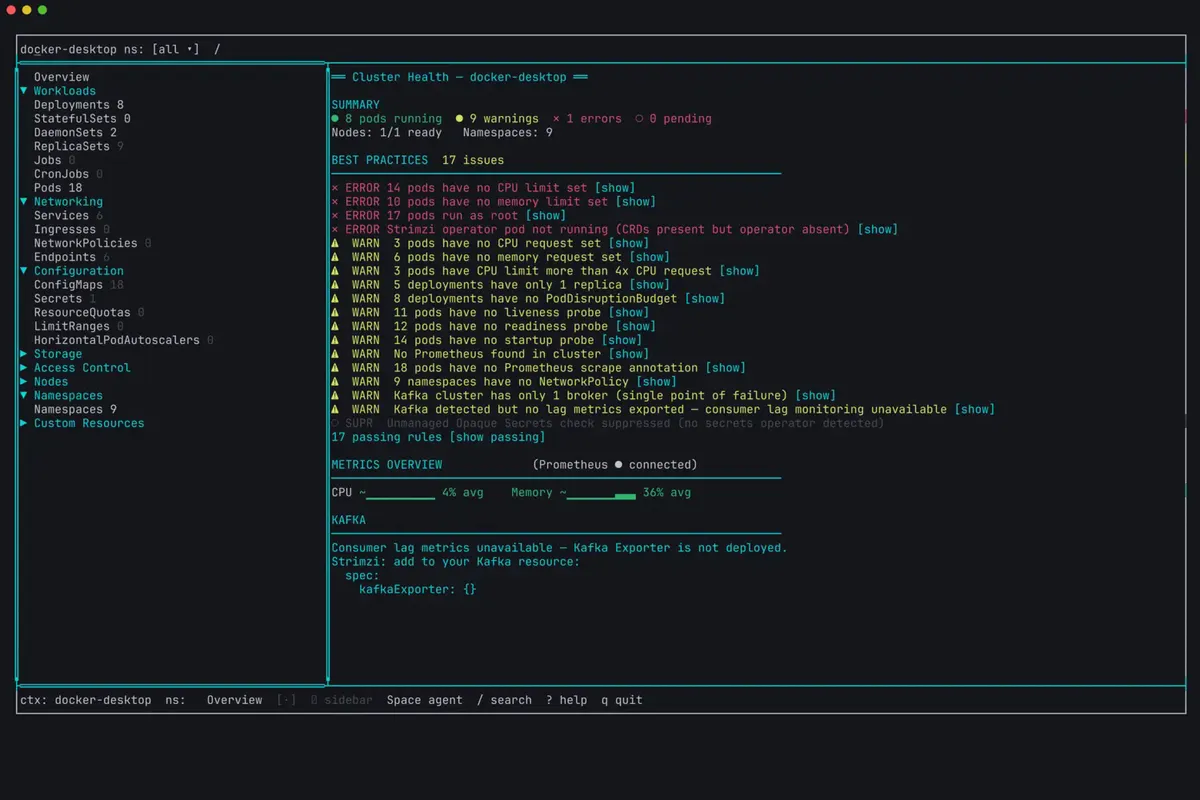The height and width of the screenshot is (800, 1200).
Task: Show pods with no memory request
Action: pyautogui.click(x=650, y=257)
